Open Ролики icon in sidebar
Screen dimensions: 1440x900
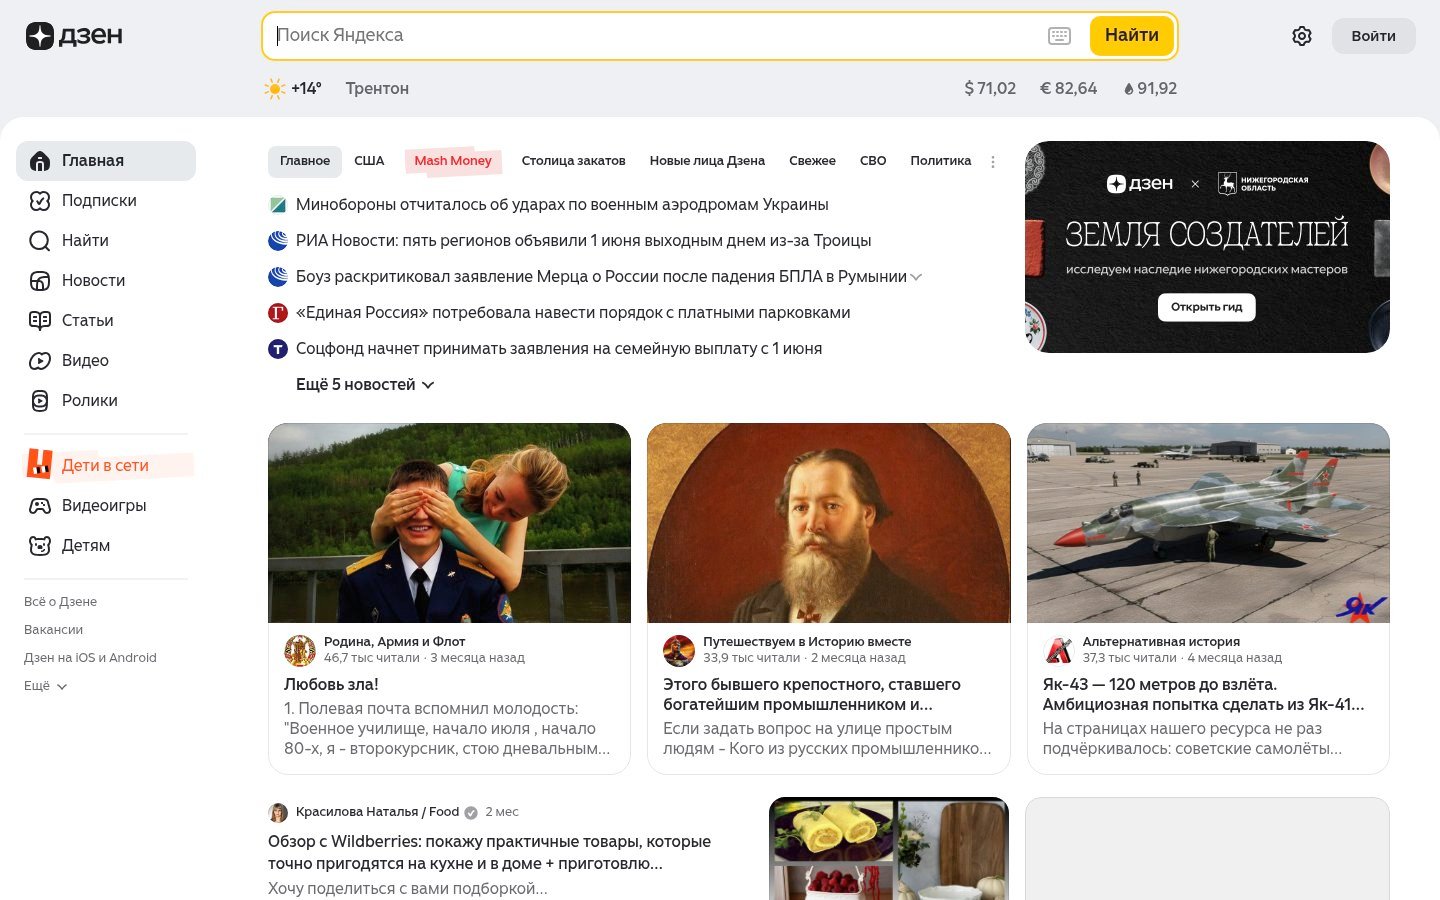pos(40,401)
